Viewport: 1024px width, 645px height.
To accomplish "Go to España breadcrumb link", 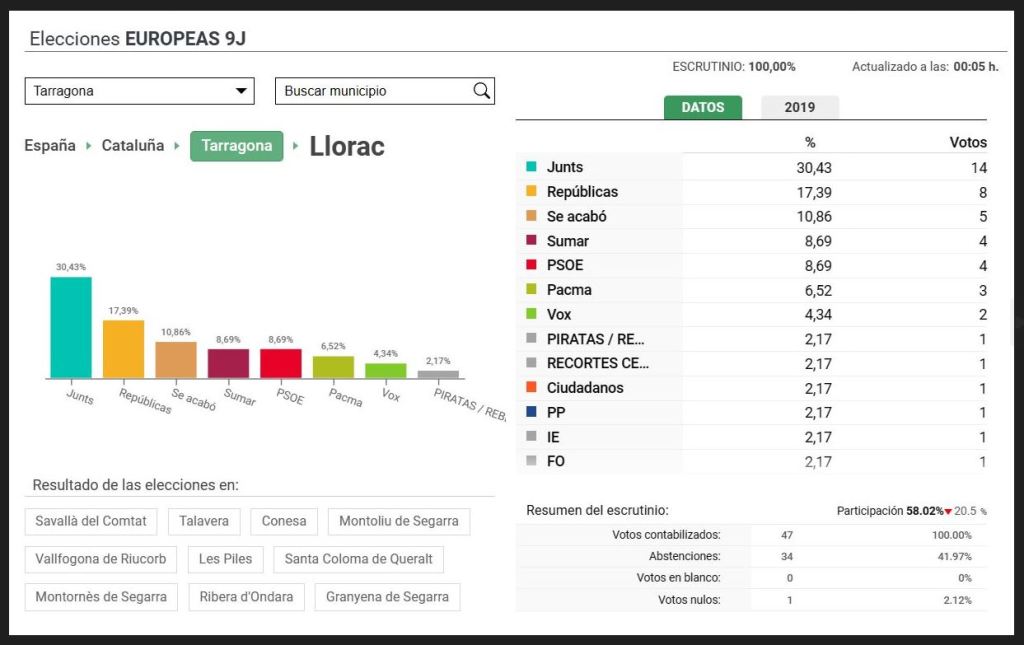I will pyautogui.click(x=50, y=146).
